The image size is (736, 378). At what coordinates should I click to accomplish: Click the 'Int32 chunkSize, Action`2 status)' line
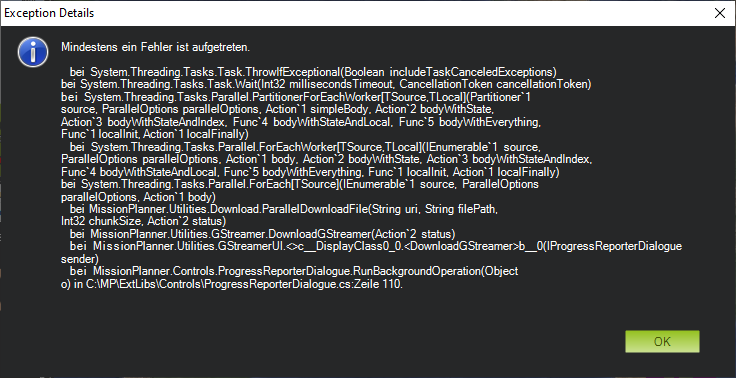[144, 222]
